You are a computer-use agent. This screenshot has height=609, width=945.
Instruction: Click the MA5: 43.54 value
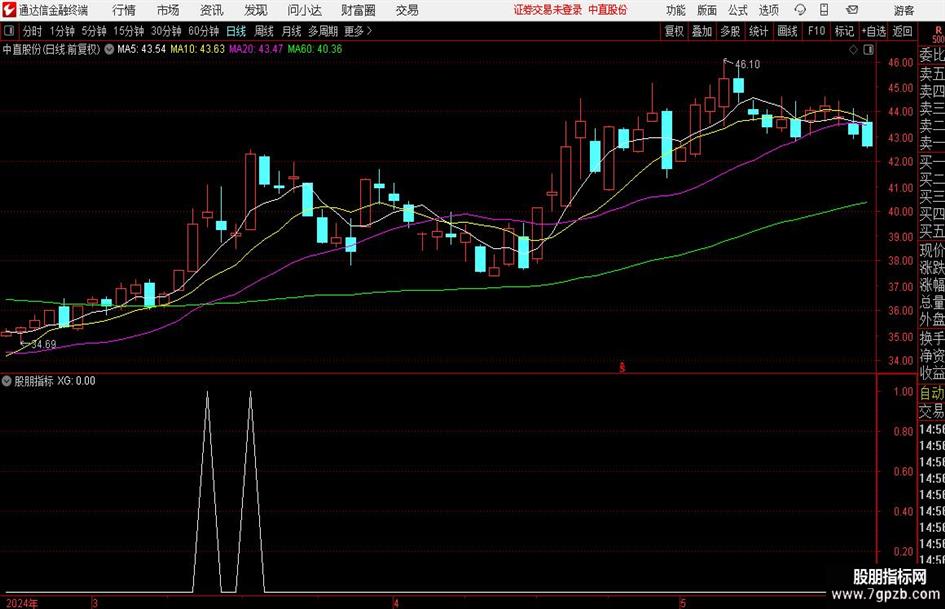(x=142, y=49)
